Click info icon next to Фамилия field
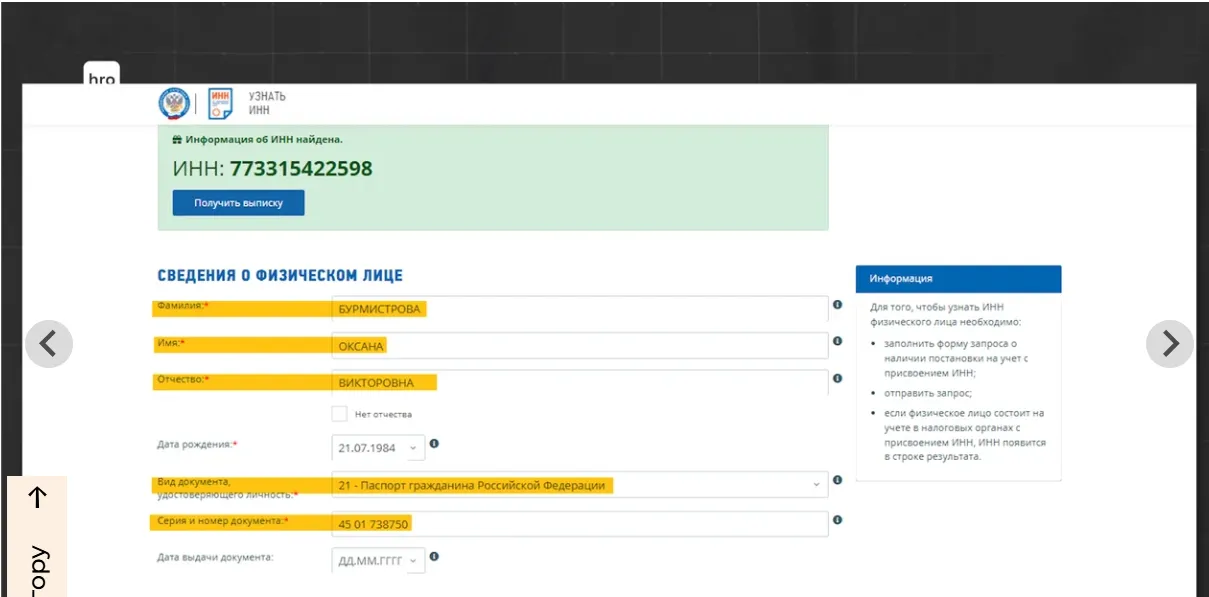 (x=837, y=305)
